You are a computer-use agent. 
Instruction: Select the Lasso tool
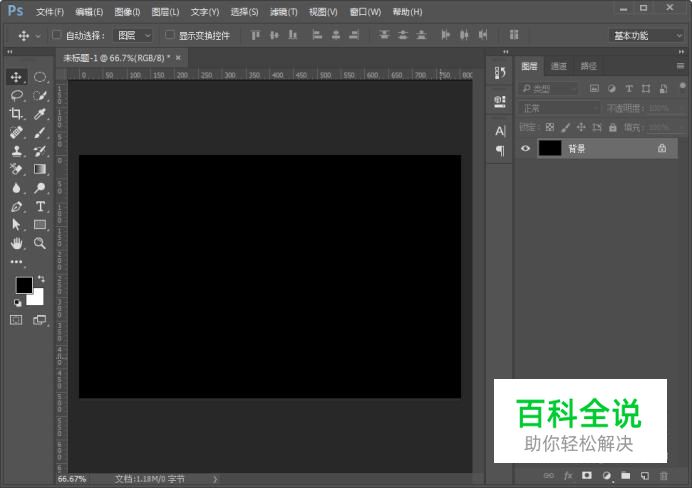point(16,96)
